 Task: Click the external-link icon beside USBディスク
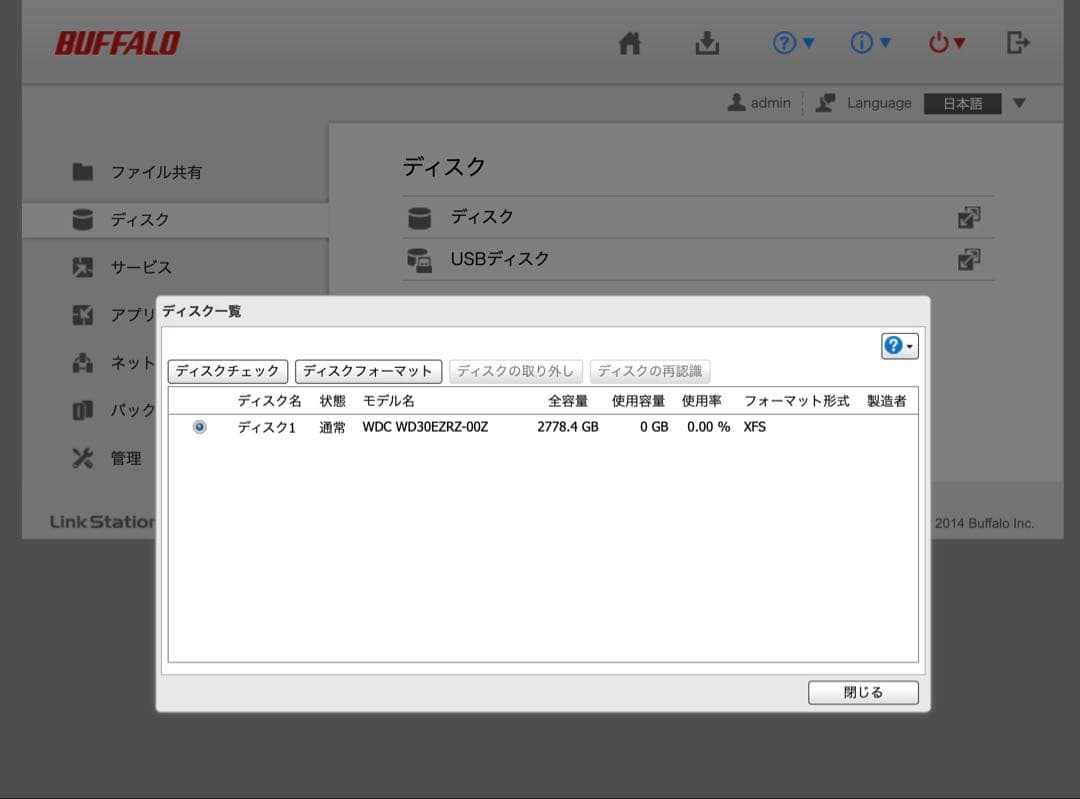[968, 258]
